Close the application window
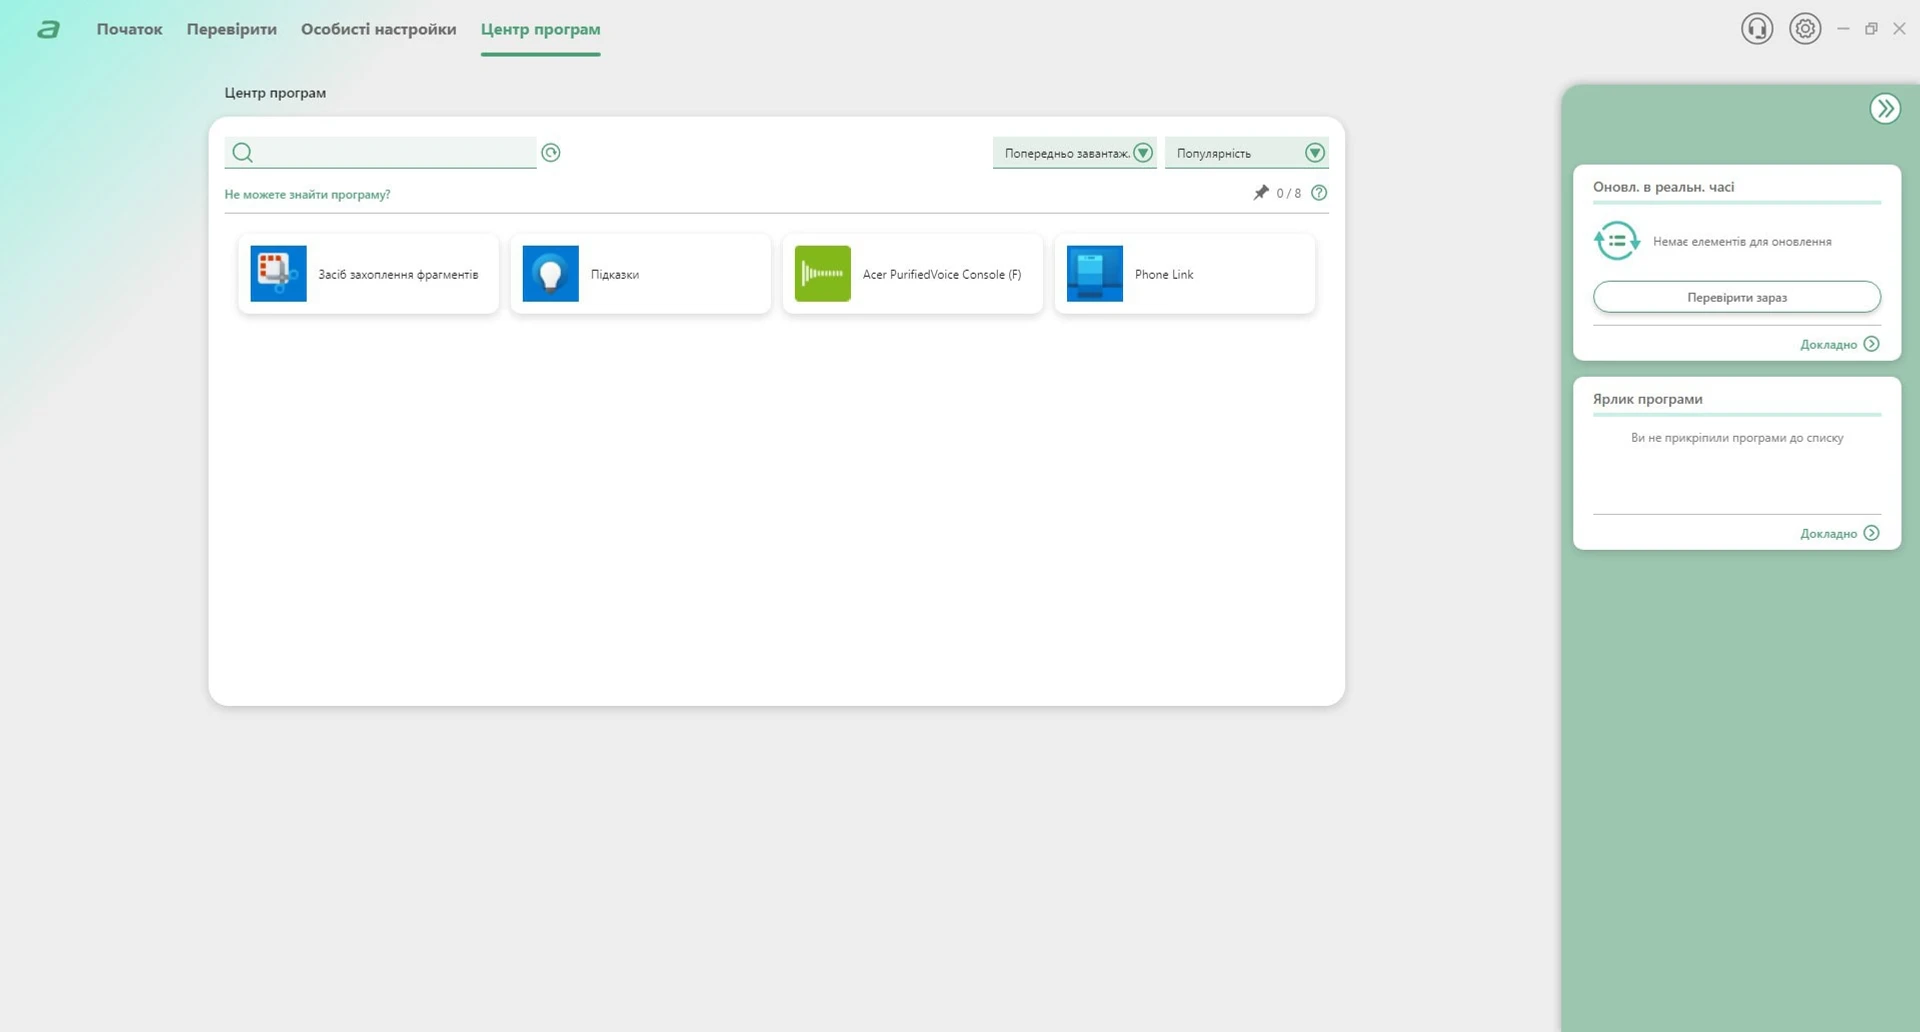Viewport: 1920px width, 1032px height. (1899, 29)
